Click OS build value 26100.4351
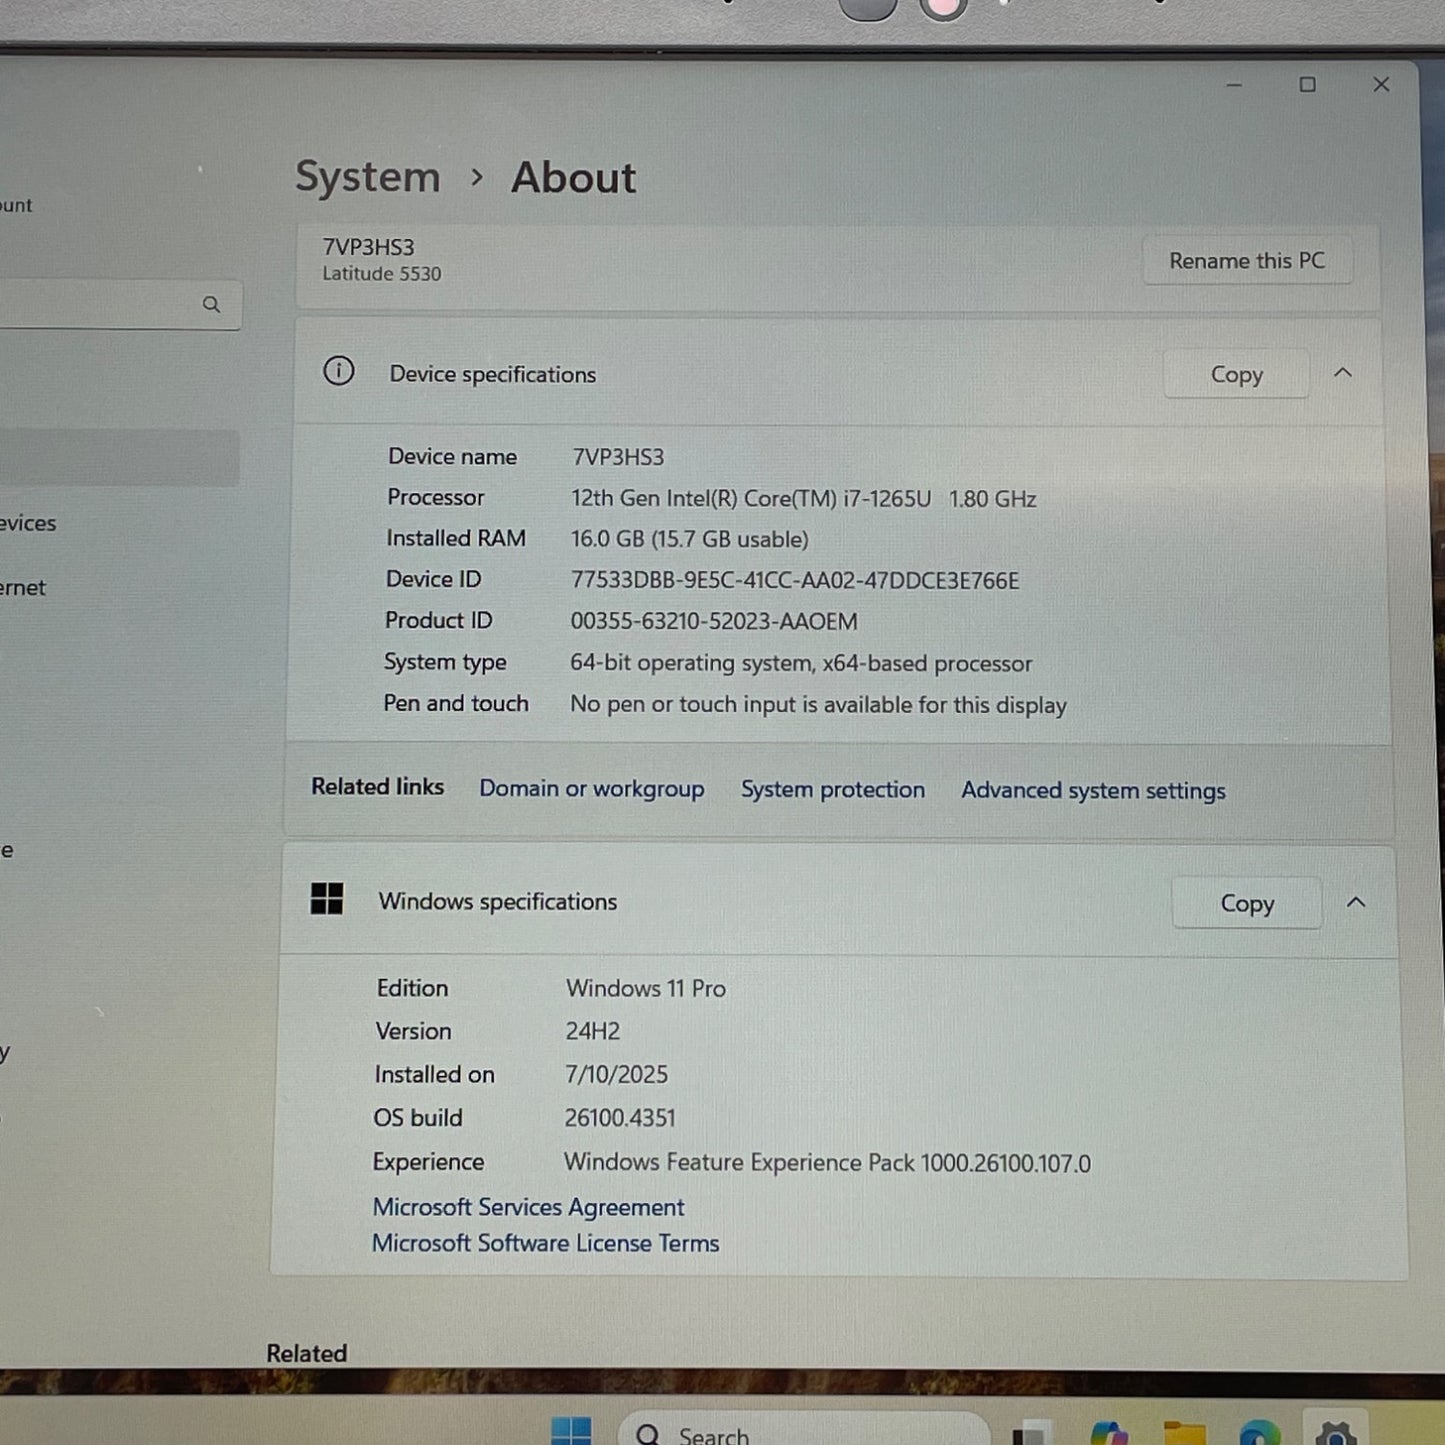 620,1117
